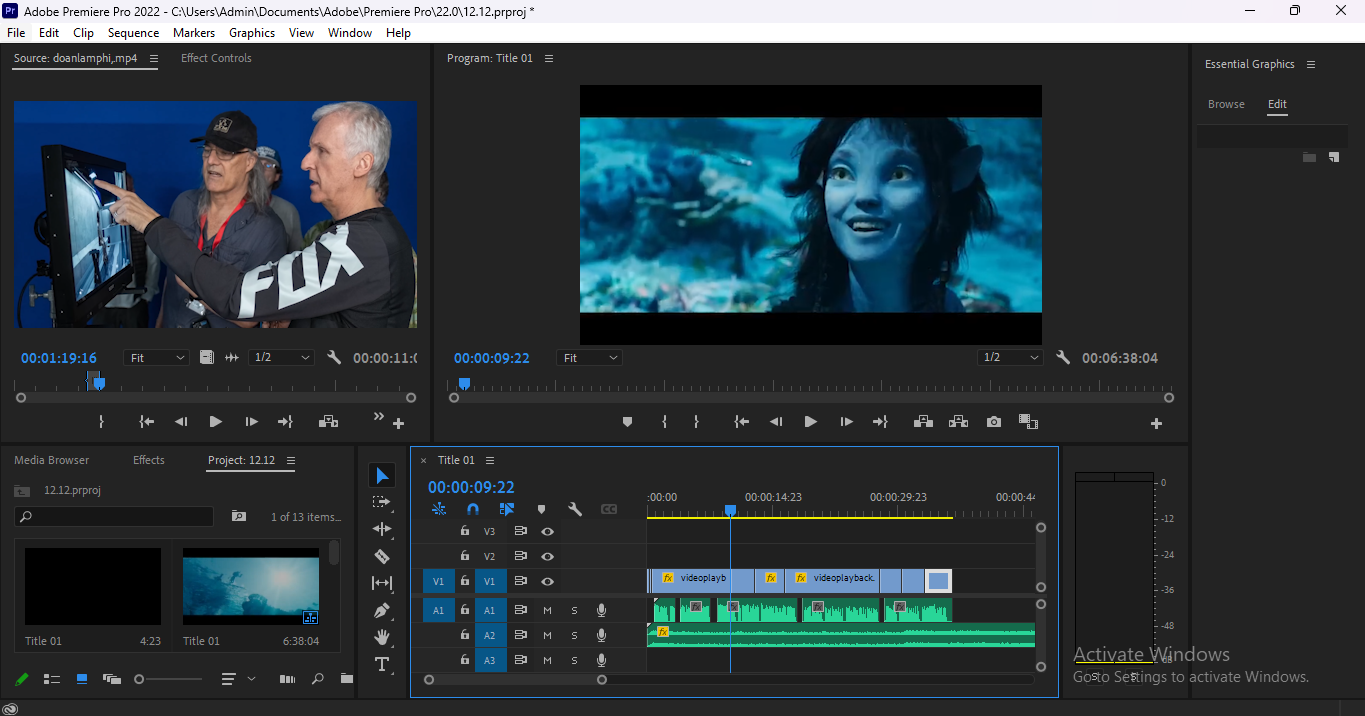
Task: Toggle Linked Selection in timeline
Action: (x=507, y=509)
